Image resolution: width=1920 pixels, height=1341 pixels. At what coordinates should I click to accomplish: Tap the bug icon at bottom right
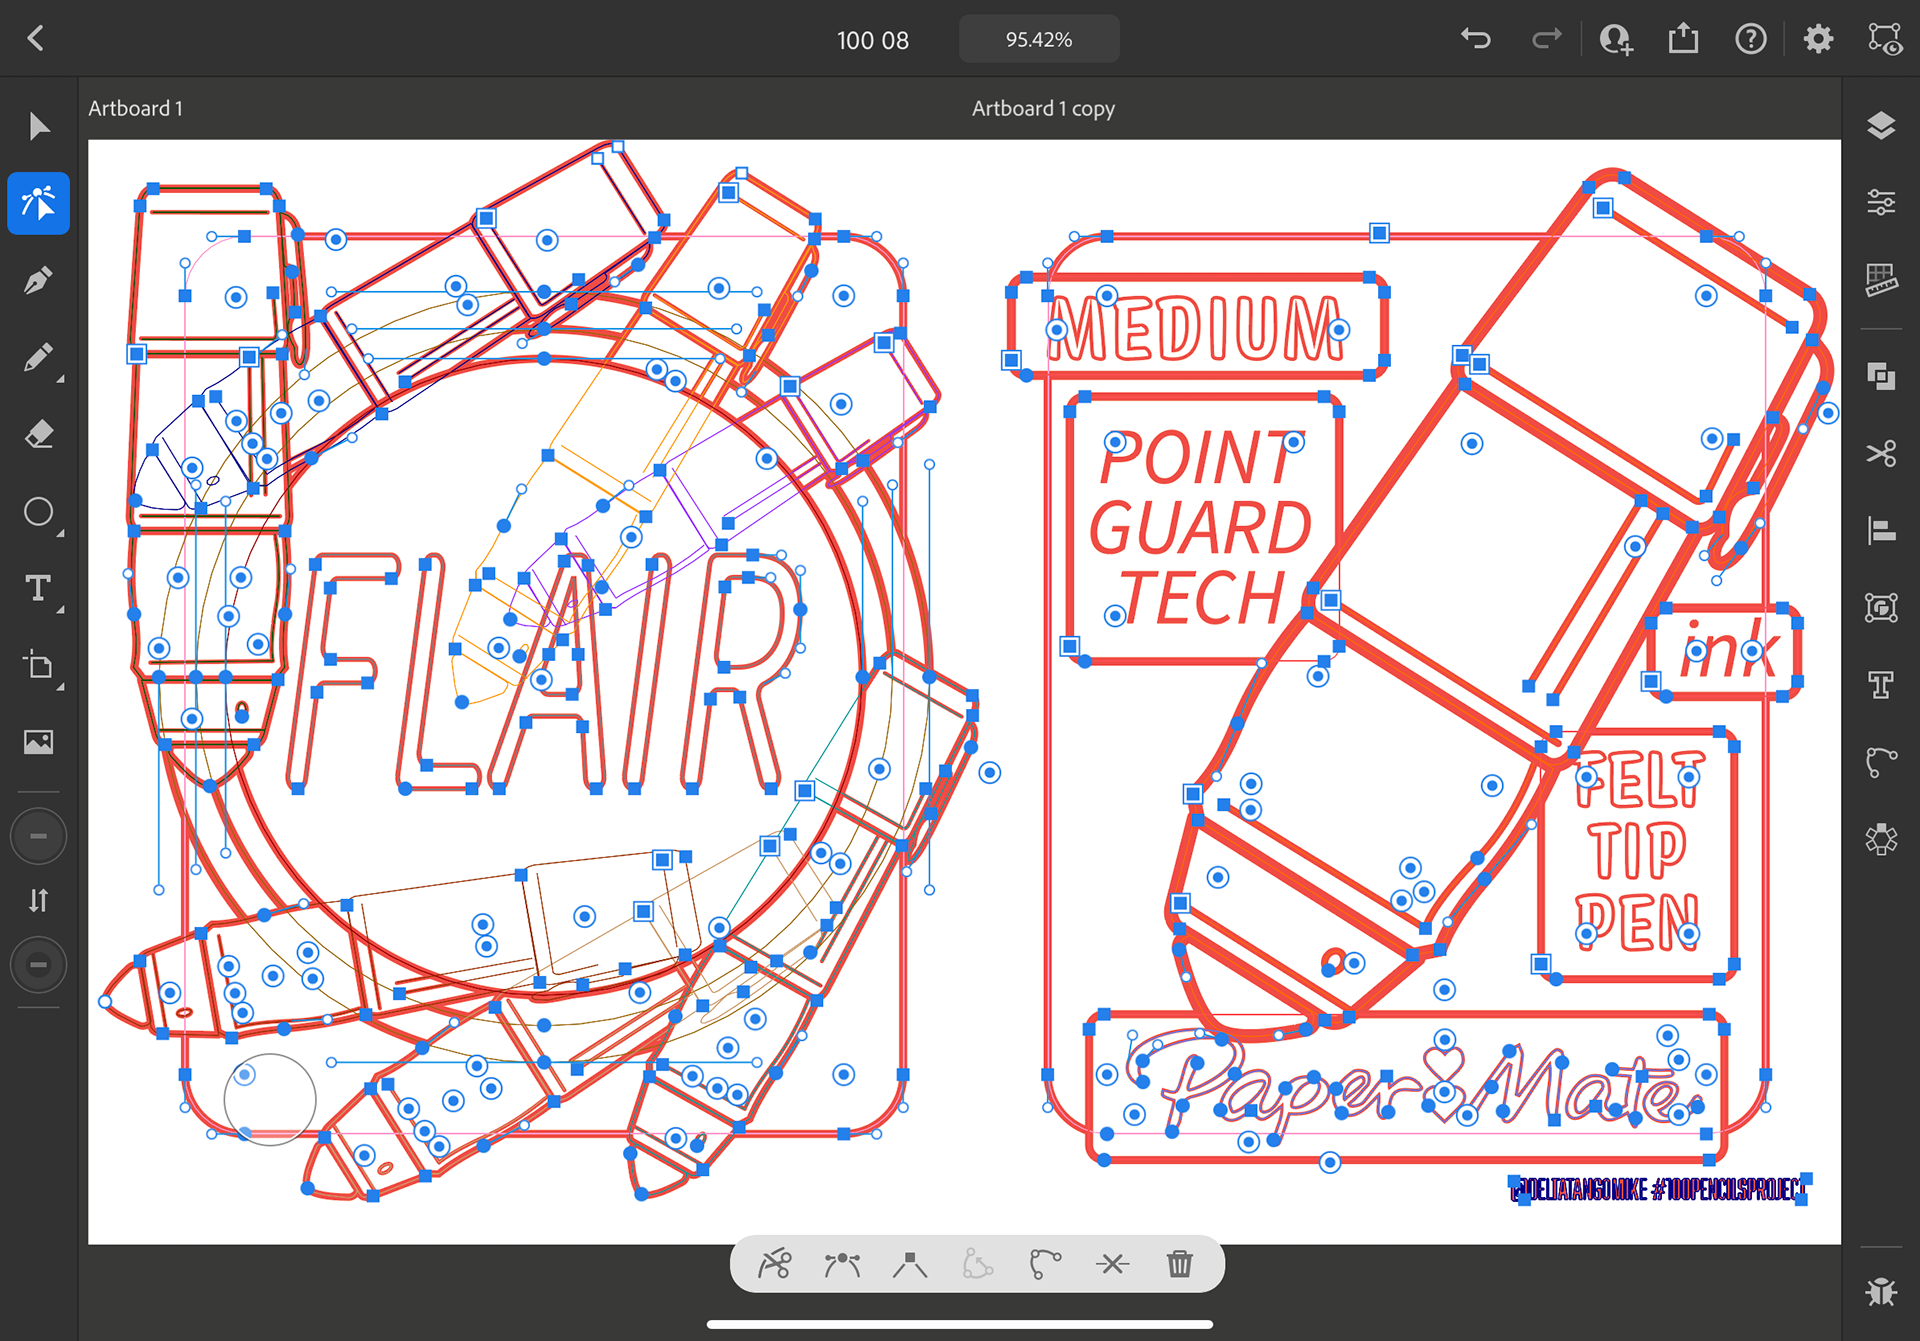pos(1881,1291)
